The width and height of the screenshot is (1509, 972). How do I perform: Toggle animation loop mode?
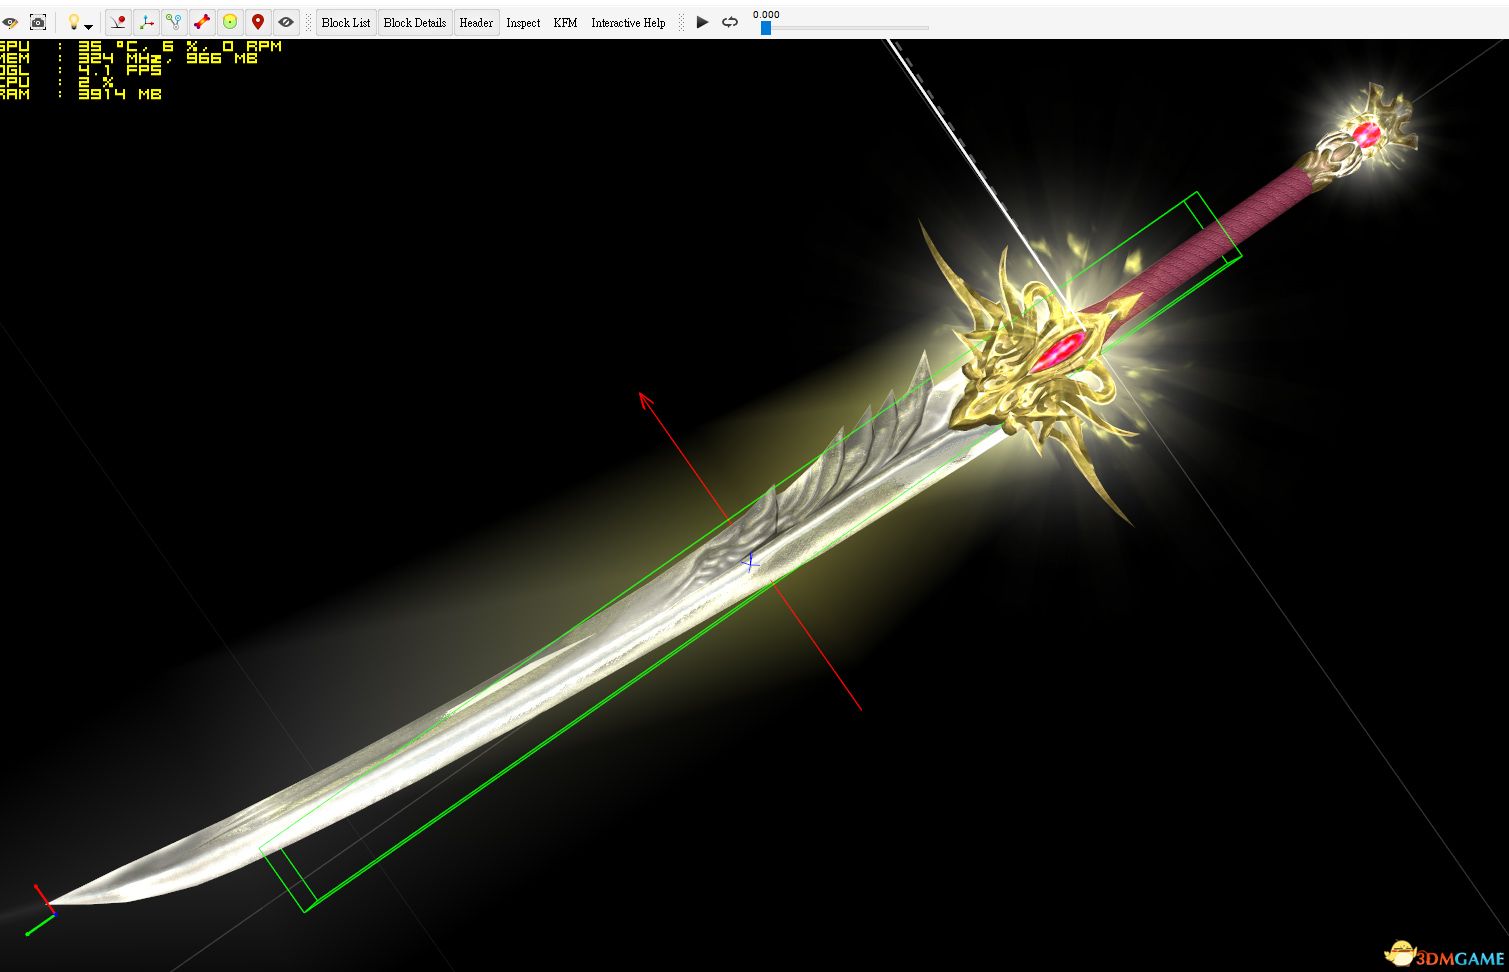[x=730, y=22]
